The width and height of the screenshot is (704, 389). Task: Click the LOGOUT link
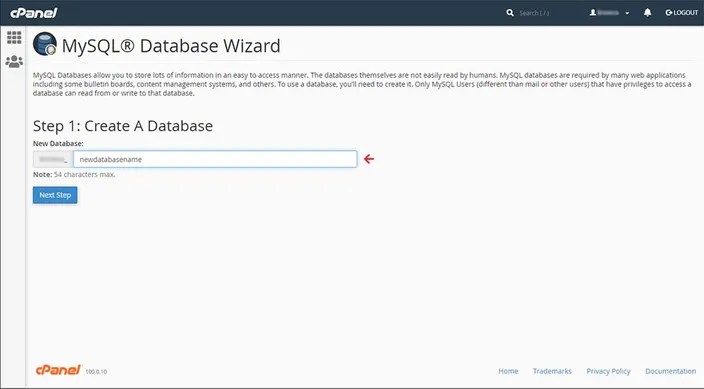(x=682, y=13)
